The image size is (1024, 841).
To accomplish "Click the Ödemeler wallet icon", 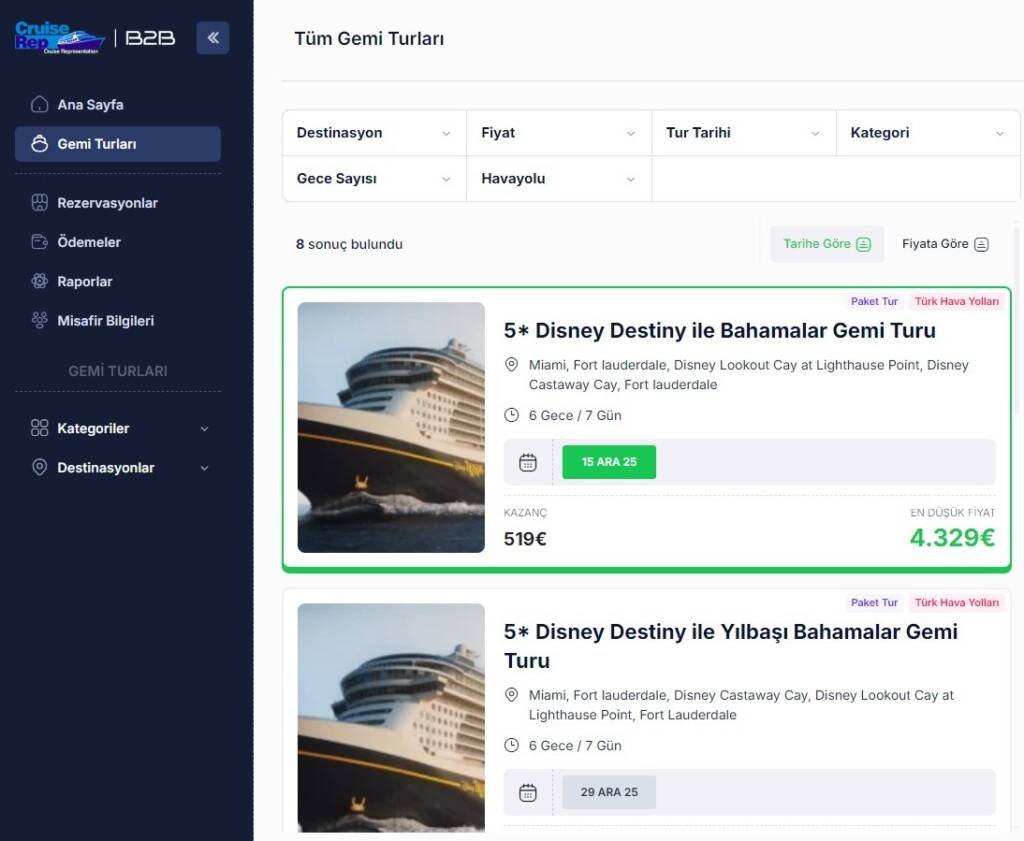I will pos(39,242).
